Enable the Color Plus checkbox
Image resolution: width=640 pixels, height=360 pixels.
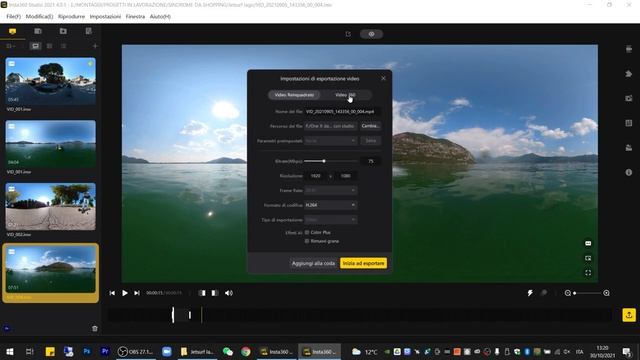coord(307,232)
